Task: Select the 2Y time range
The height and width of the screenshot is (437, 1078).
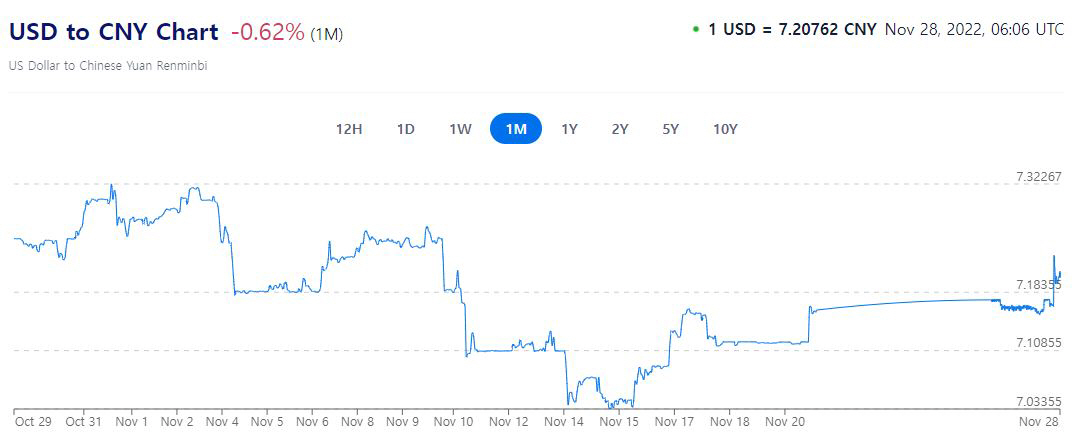Action: click(620, 129)
